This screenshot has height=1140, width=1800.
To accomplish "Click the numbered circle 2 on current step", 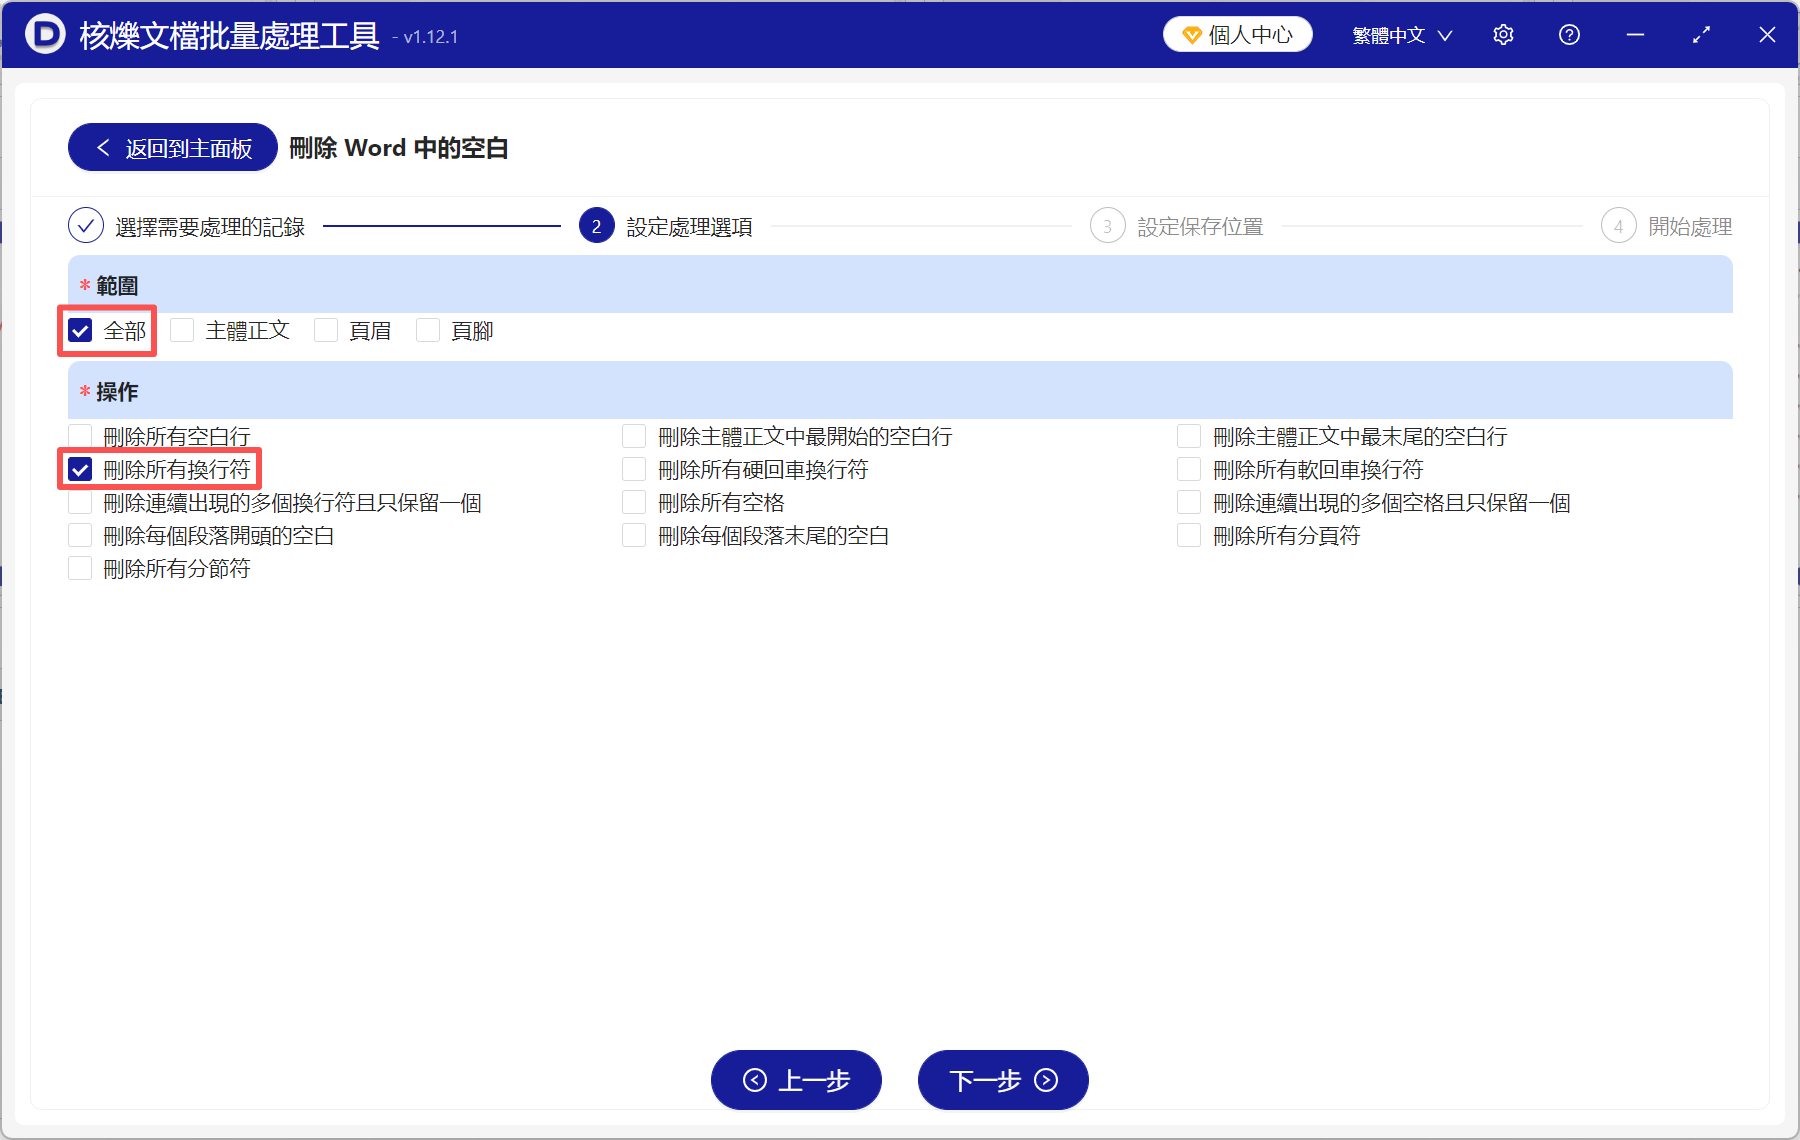I will click(x=596, y=226).
